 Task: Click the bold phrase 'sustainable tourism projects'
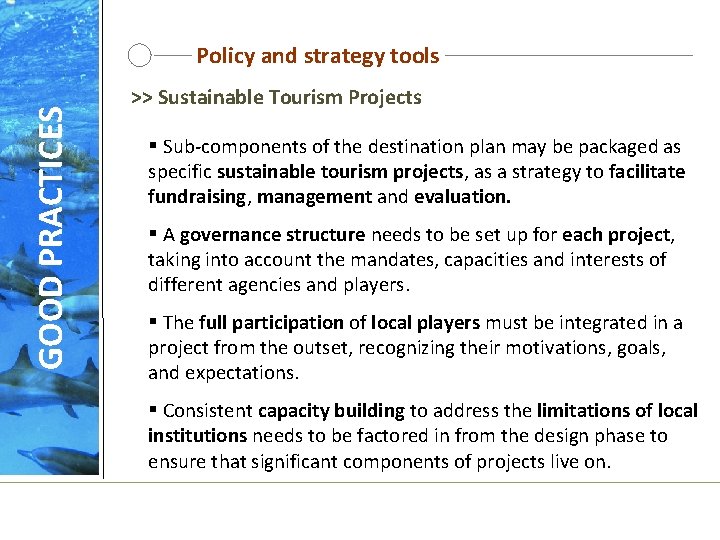[340, 172]
